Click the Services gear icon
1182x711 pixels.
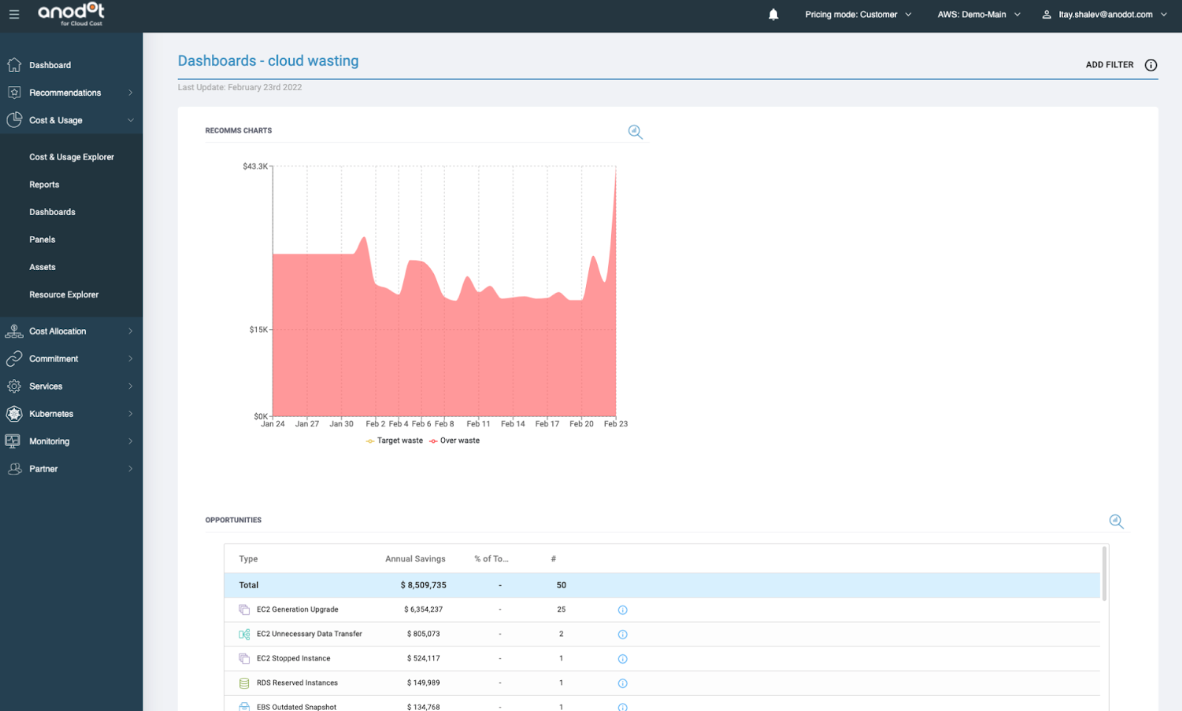14,386
